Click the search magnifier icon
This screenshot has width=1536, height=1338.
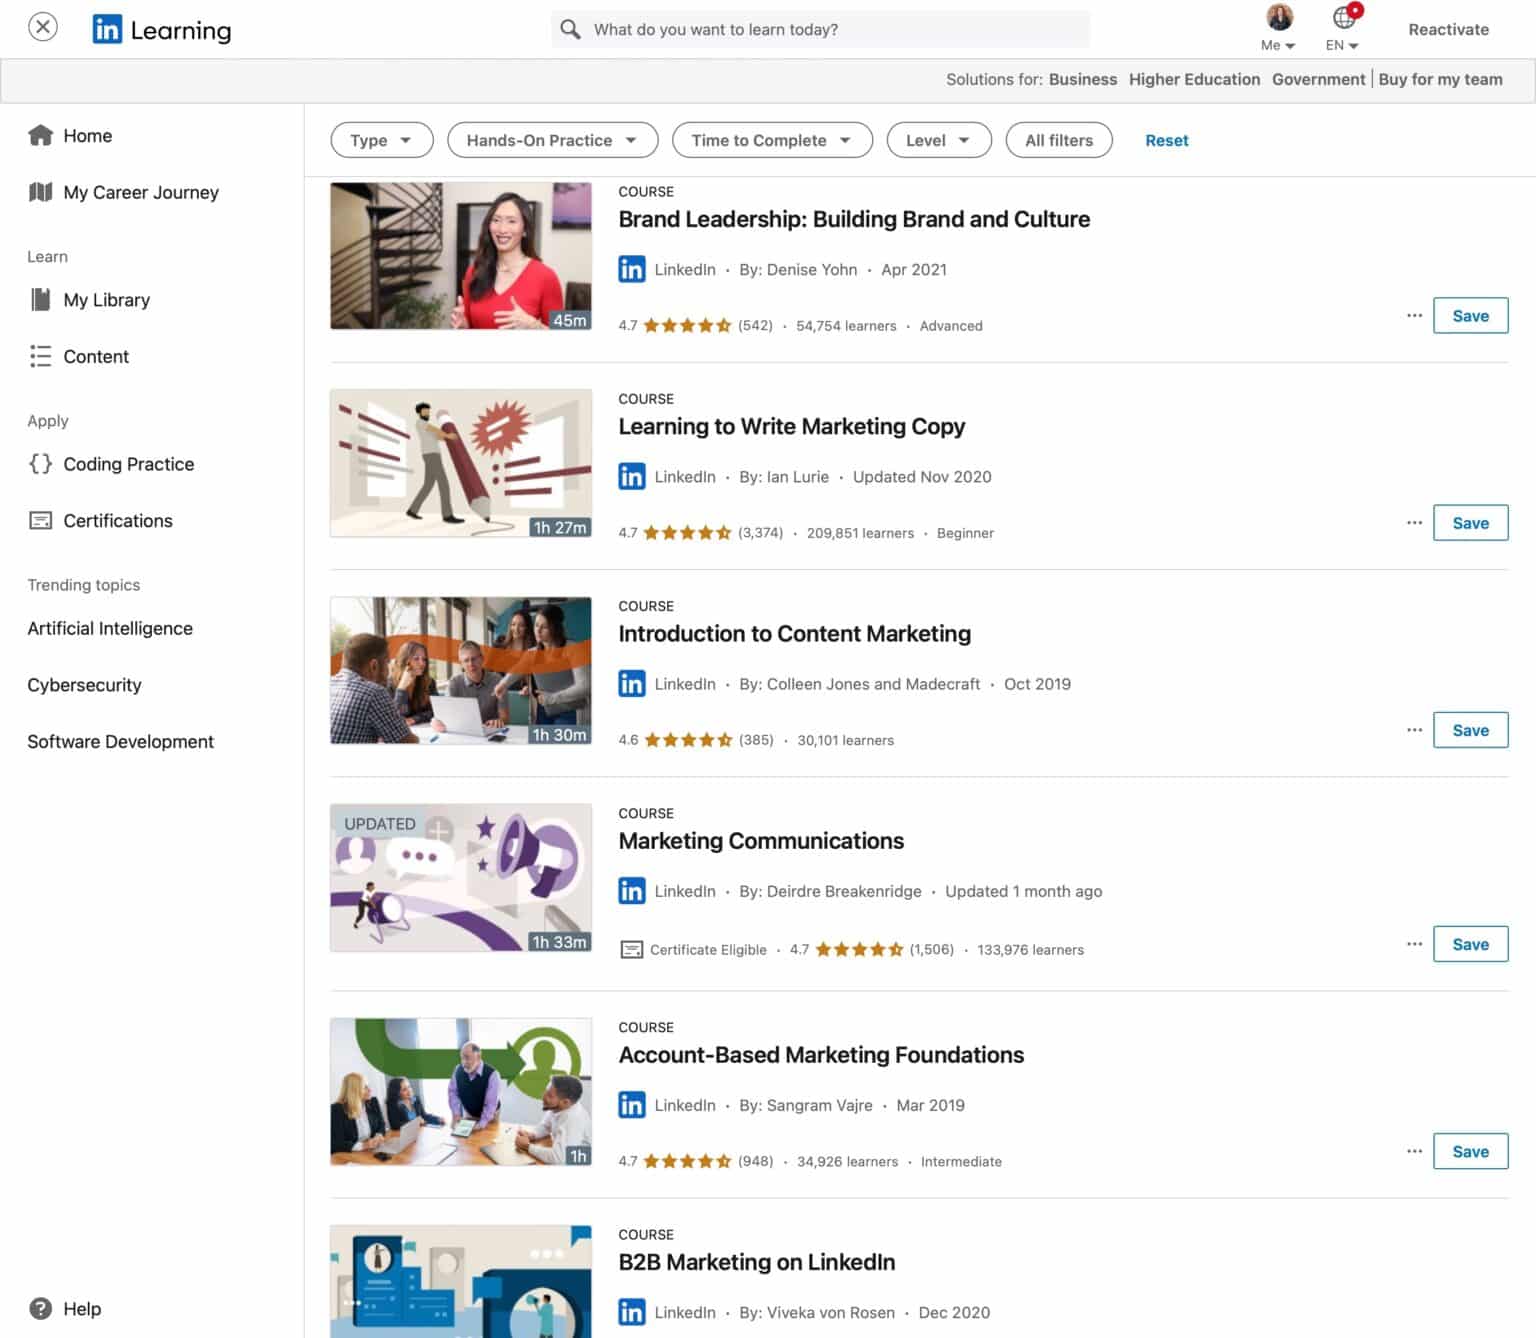570,29
